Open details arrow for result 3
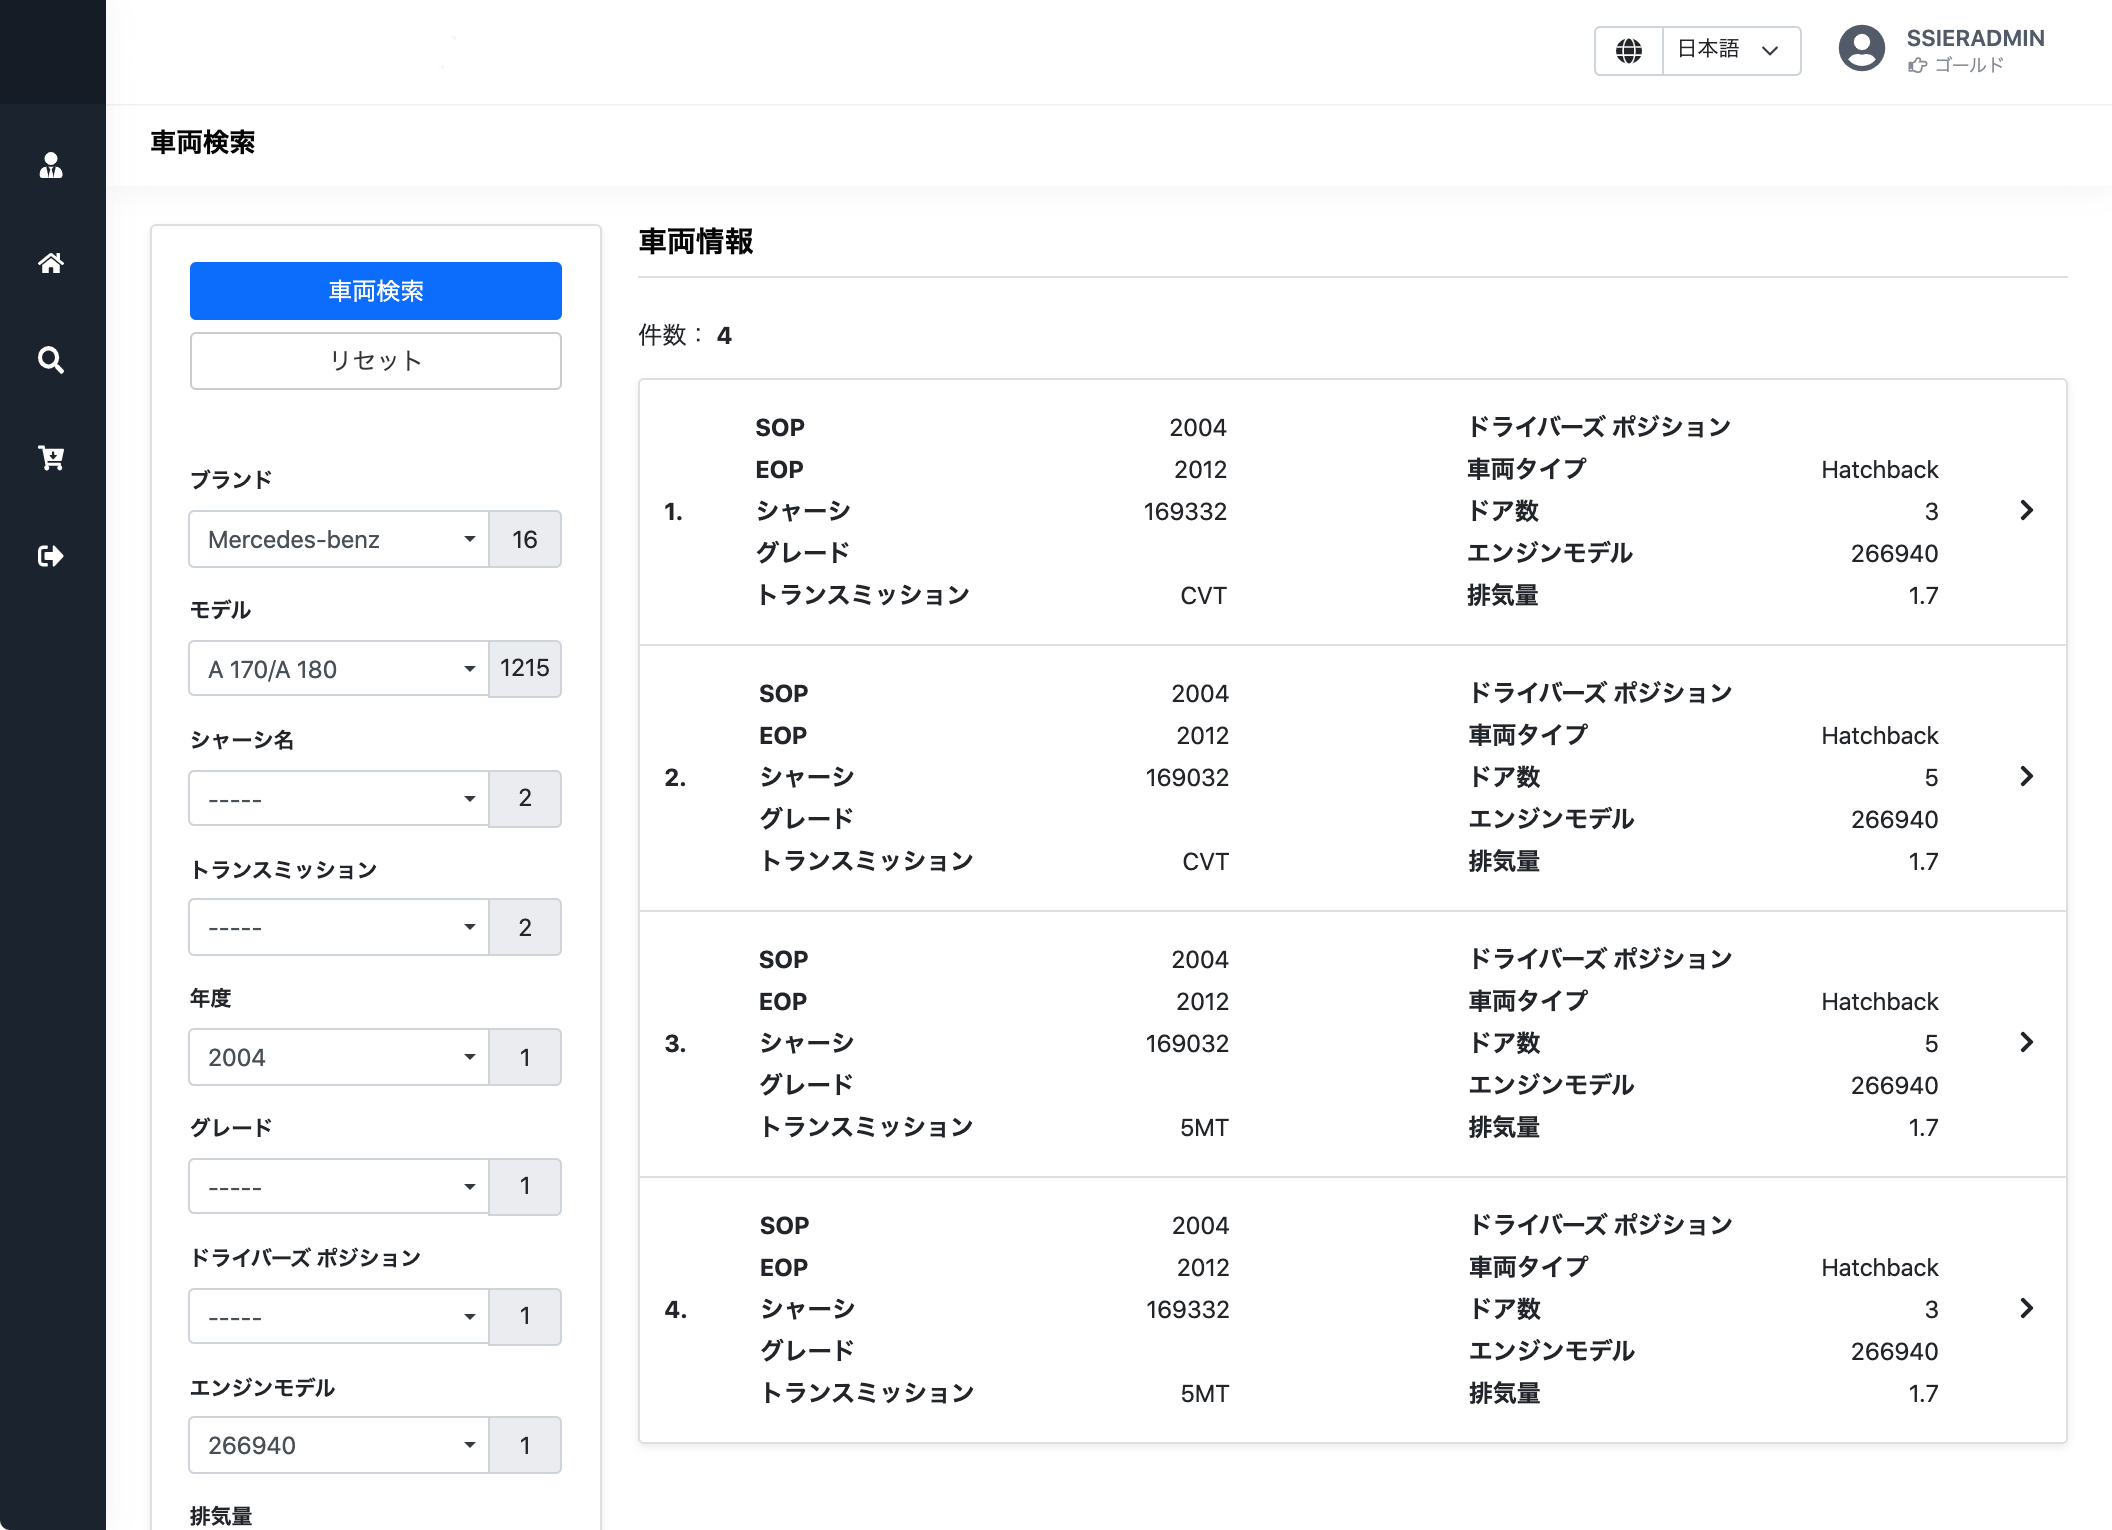This screenshot has height=1530, width=2112. coord(2026,1042)
